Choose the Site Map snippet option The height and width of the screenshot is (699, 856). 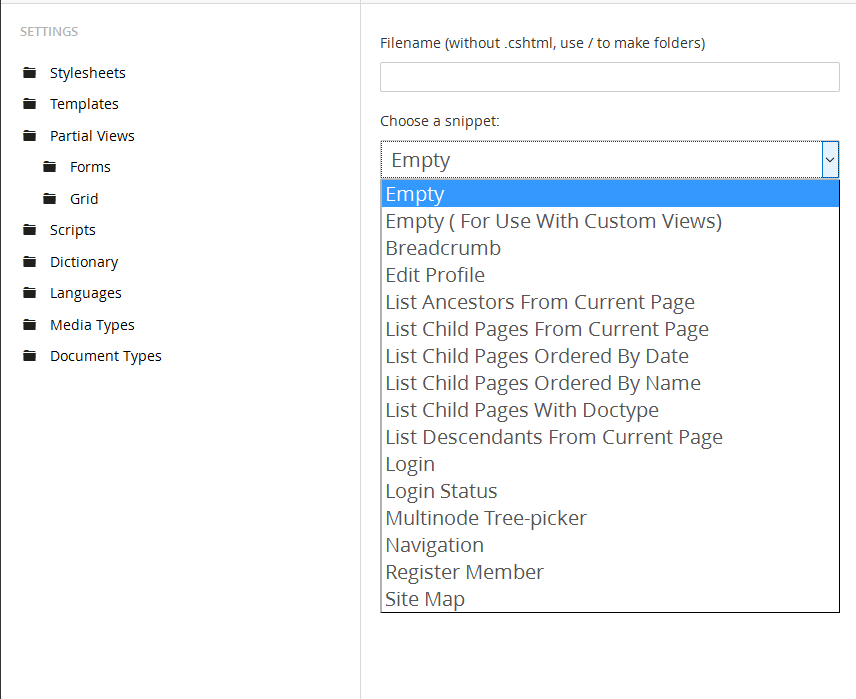(425, 599)
